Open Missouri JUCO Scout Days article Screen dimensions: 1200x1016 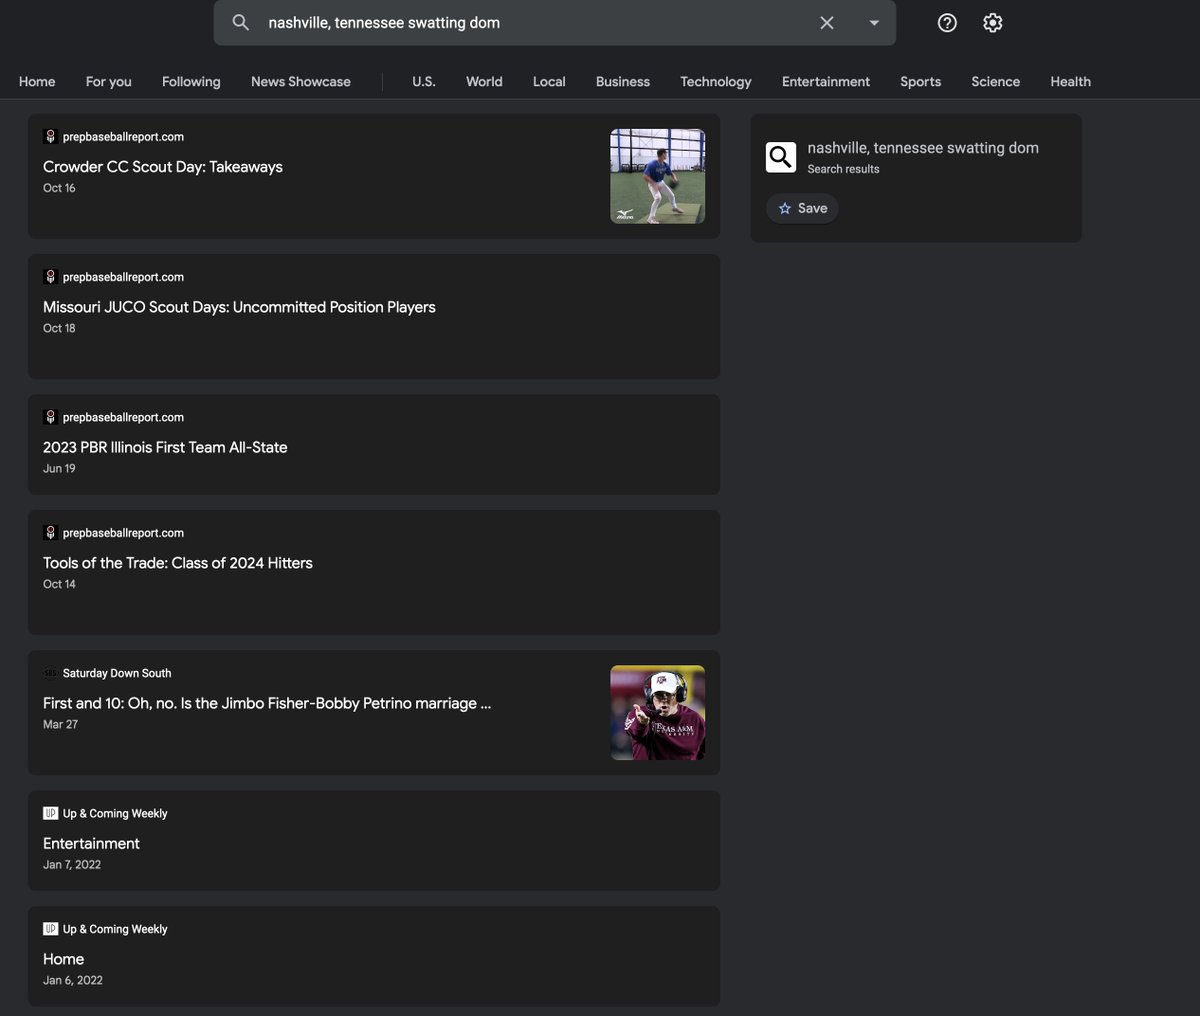pyautogui.click(x=239, y=307)
